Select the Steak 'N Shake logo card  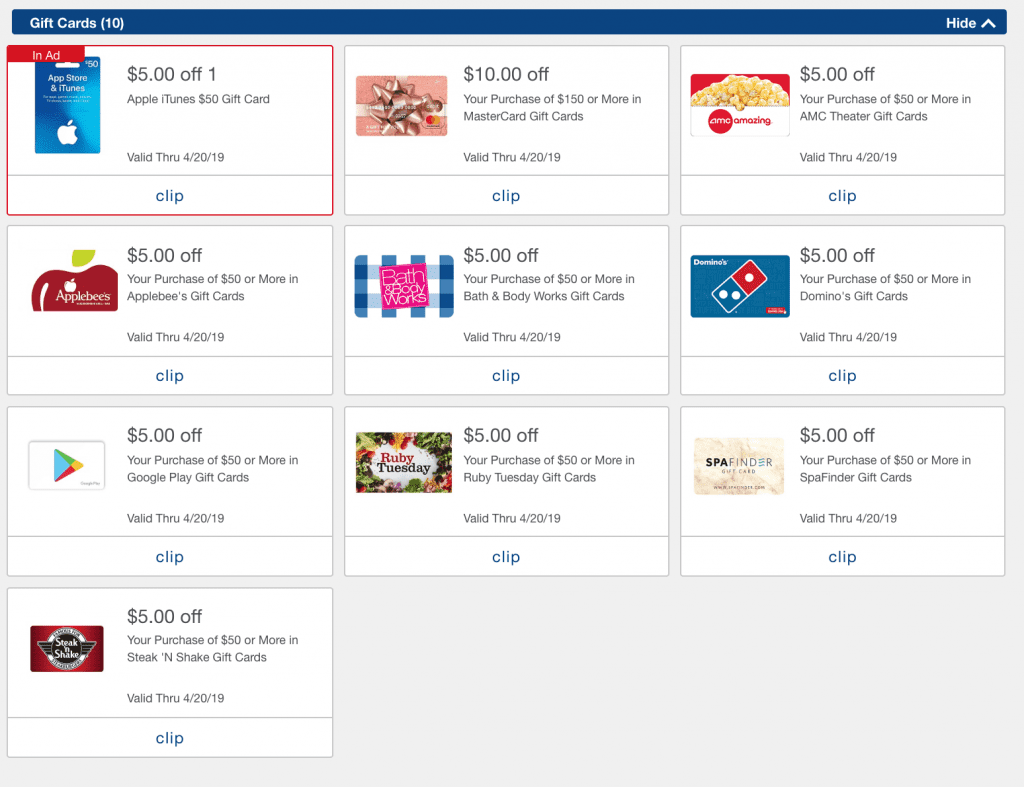(x=66, y=648)
